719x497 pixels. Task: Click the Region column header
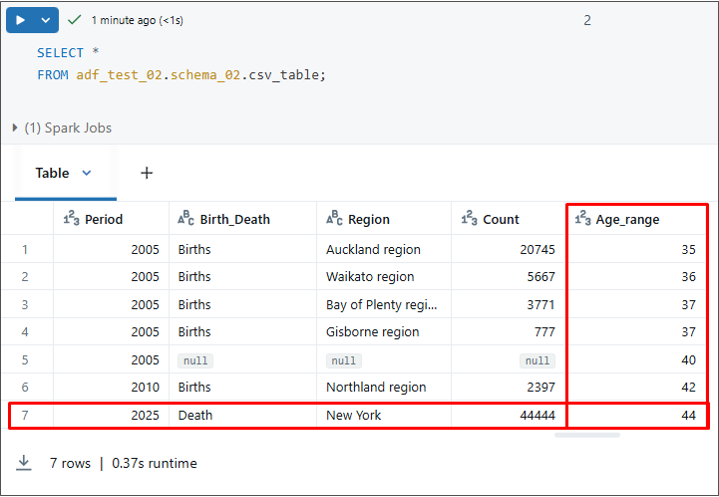point(370,219)
